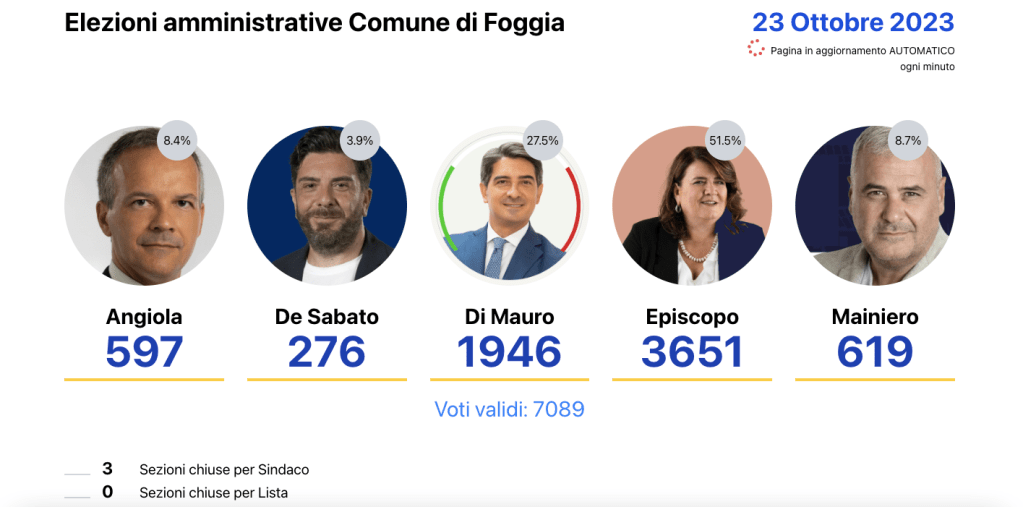Click Mainiero's vote count 619

tap(875, 352)
